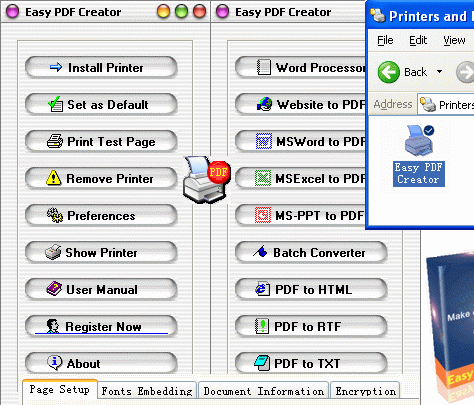Viewport: 474px width, 405px height.
Task: Click the red orb button in title bar
Action: (x=200, y=11)
